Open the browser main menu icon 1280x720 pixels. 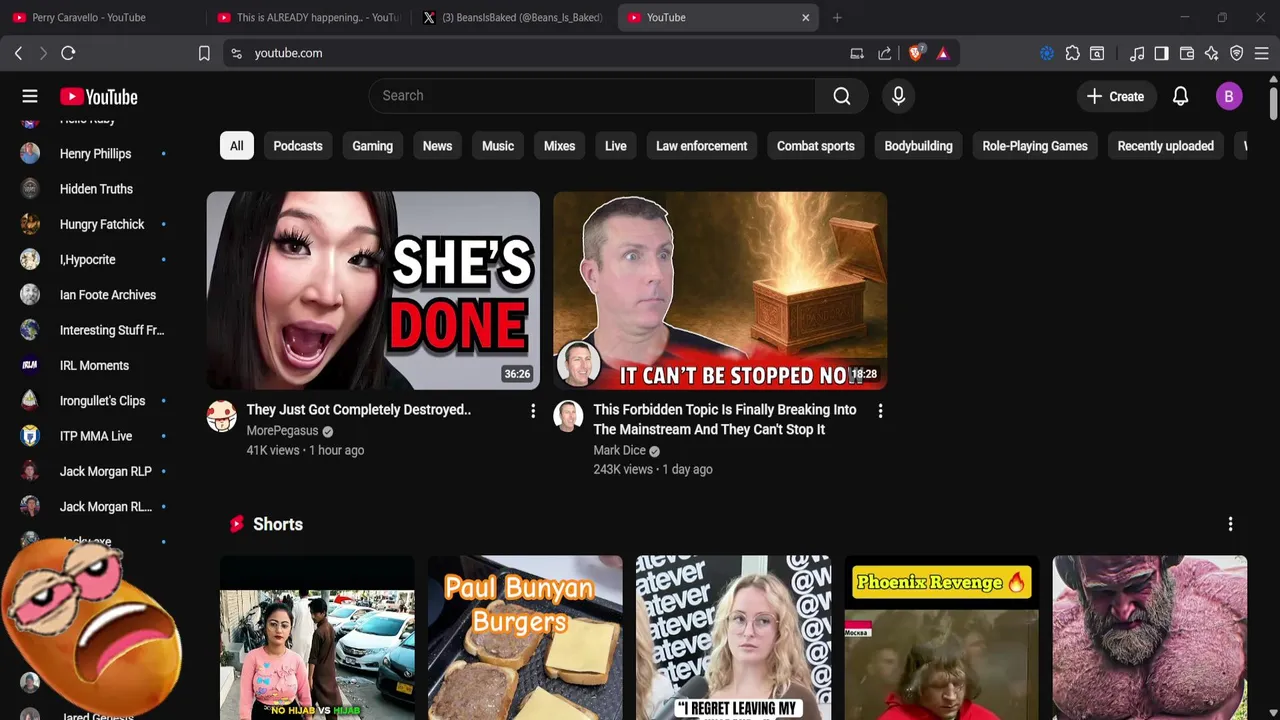tap(1262, 53)
